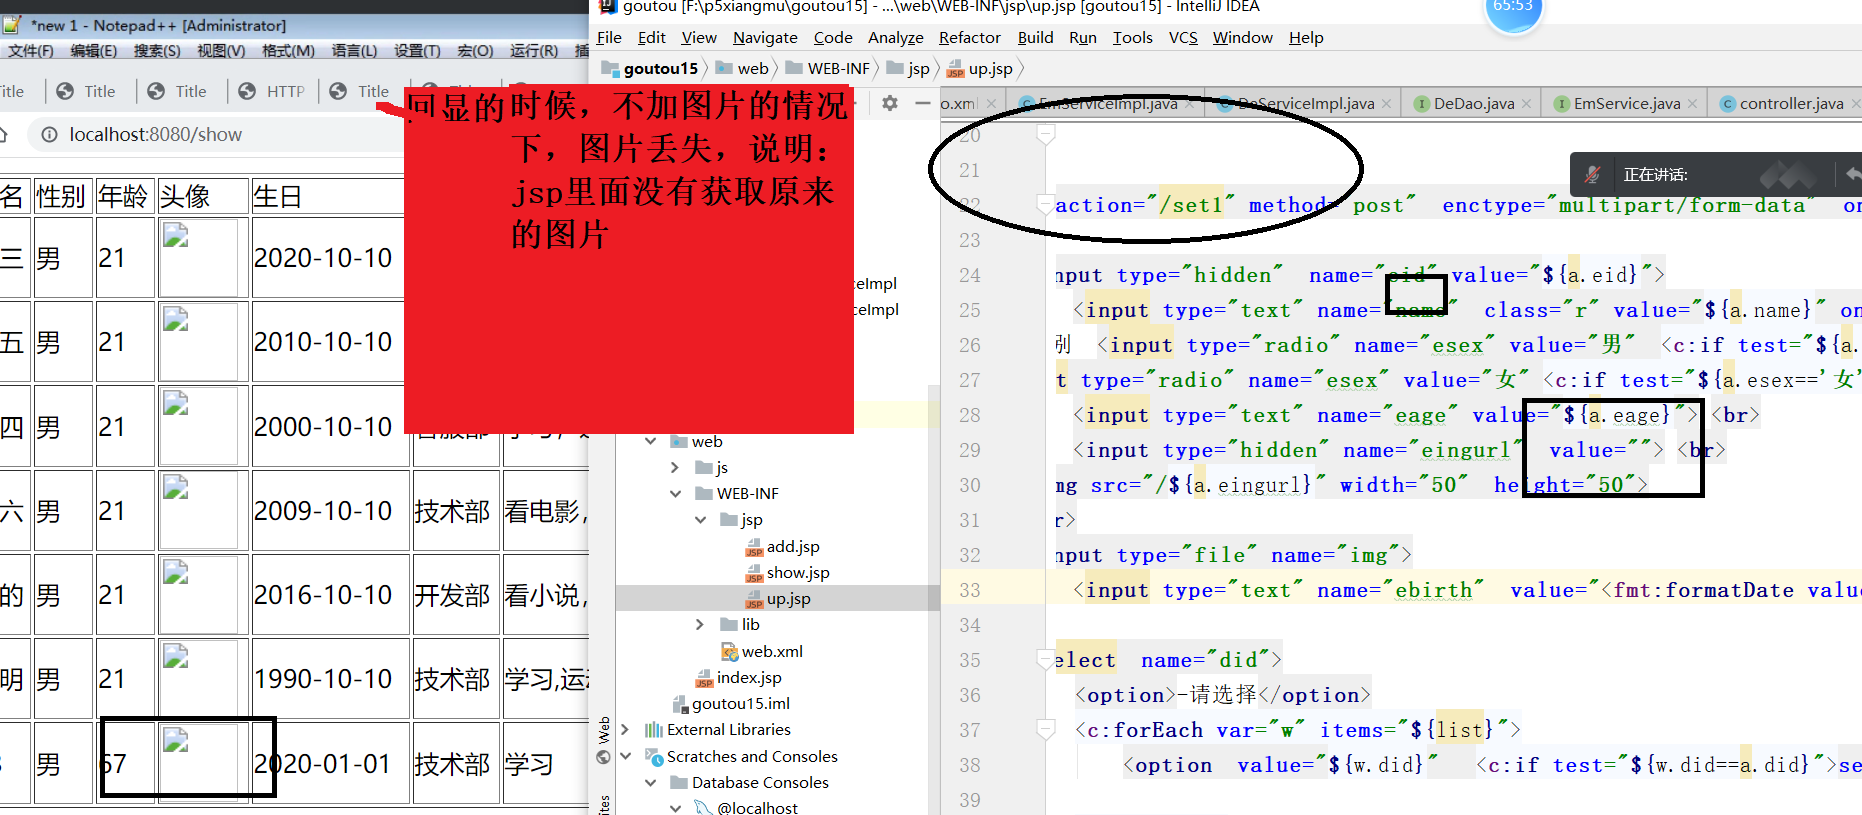Collapse the web folder in project tree
The image size is (1862, 815).
coord(651,441)
